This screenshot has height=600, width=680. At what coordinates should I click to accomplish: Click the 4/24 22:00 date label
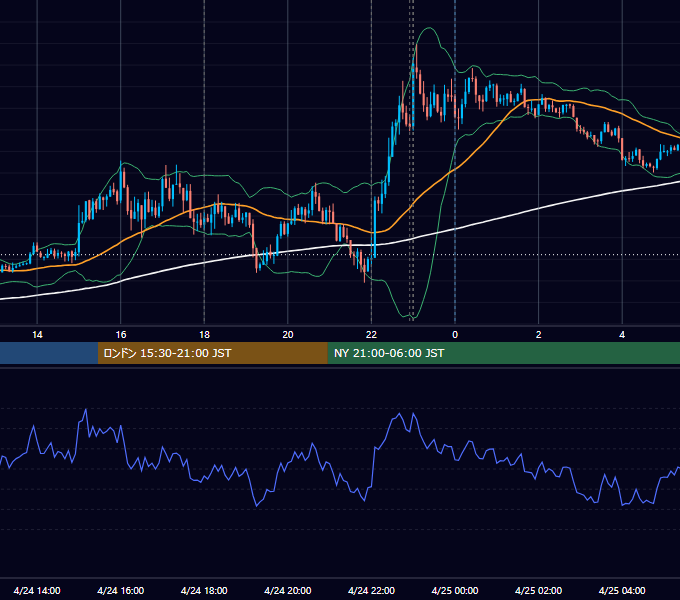pos(371,590)
